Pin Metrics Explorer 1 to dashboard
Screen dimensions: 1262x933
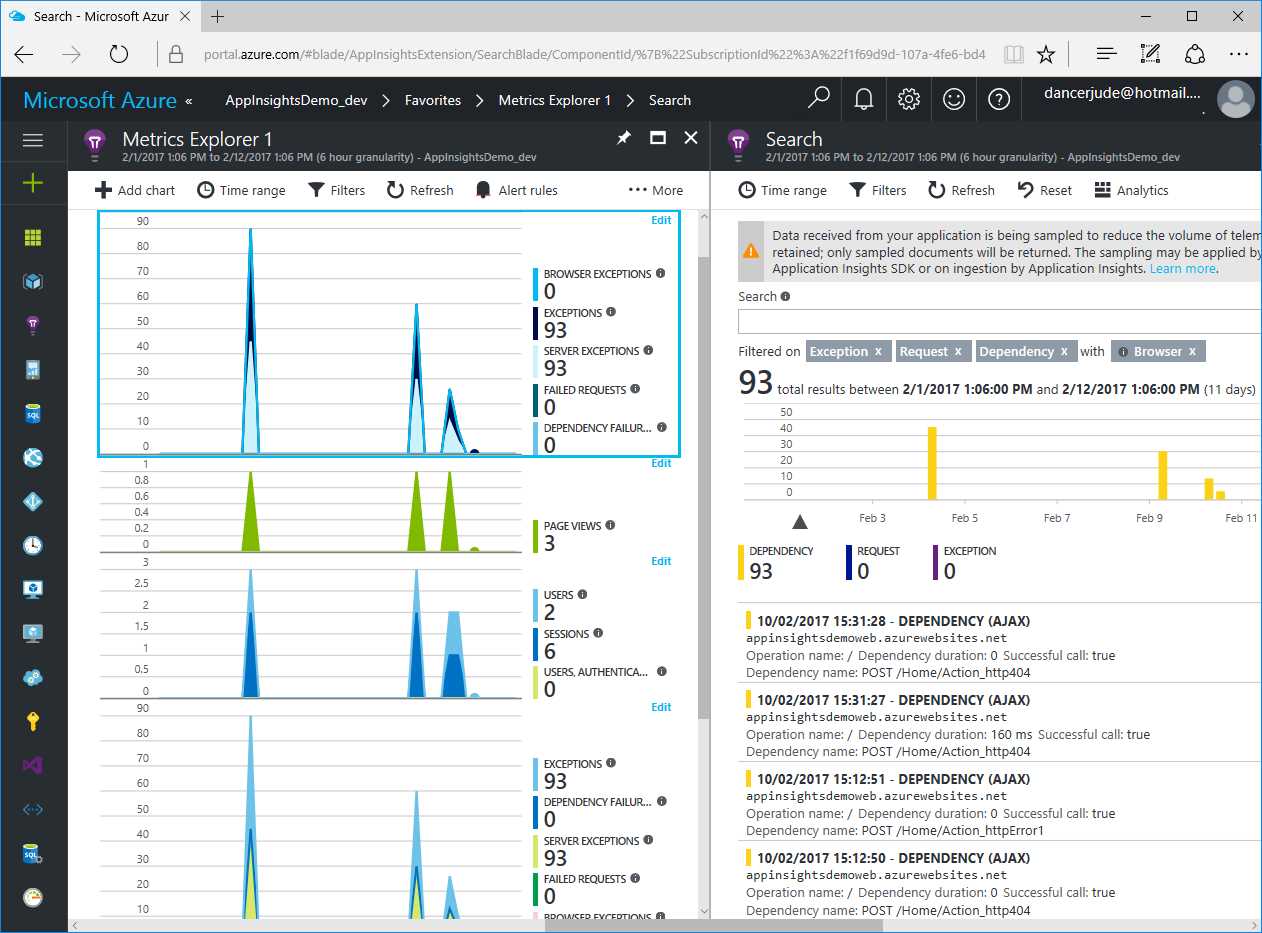click(623, 139)
